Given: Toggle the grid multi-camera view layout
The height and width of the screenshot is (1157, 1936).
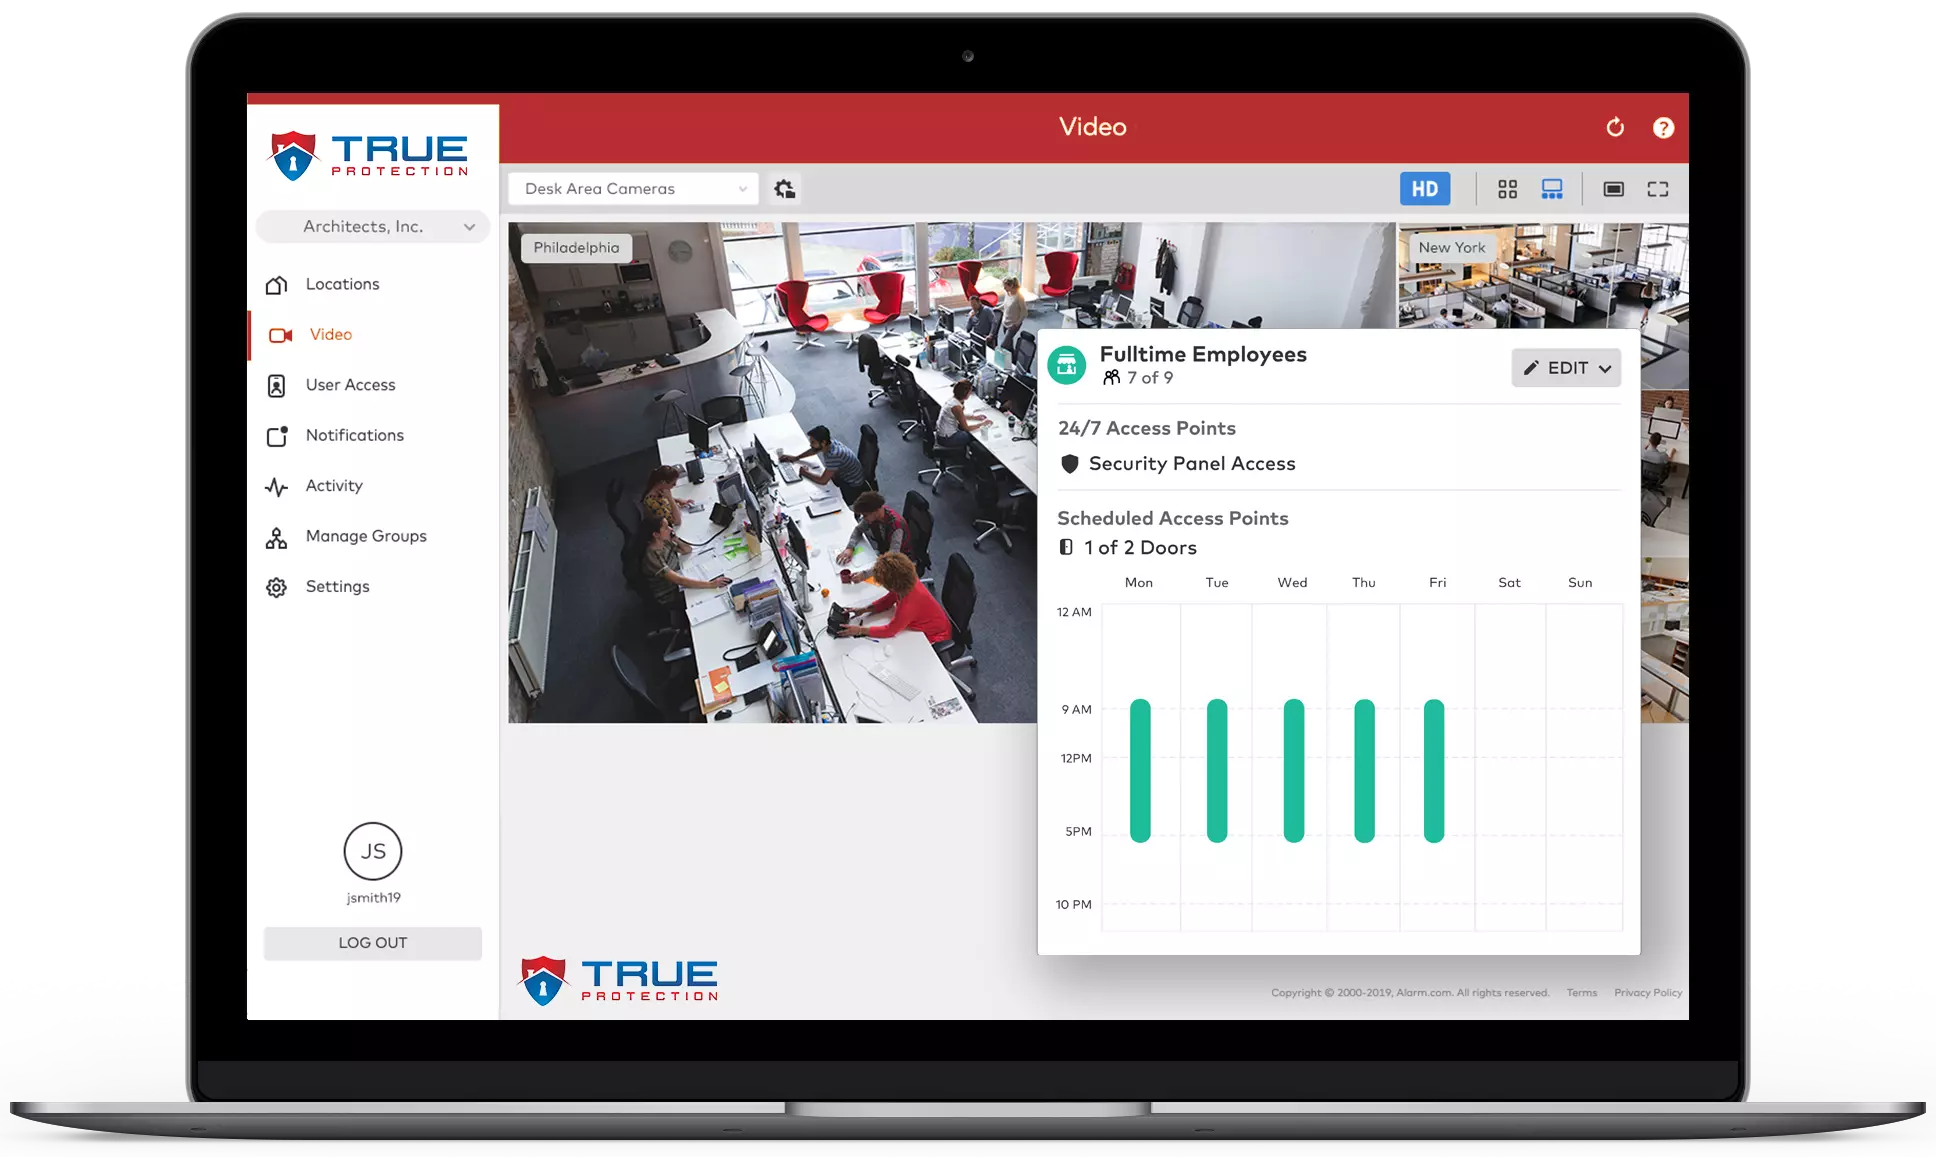Looking at the screenshot, I should tap(1506, 189).
